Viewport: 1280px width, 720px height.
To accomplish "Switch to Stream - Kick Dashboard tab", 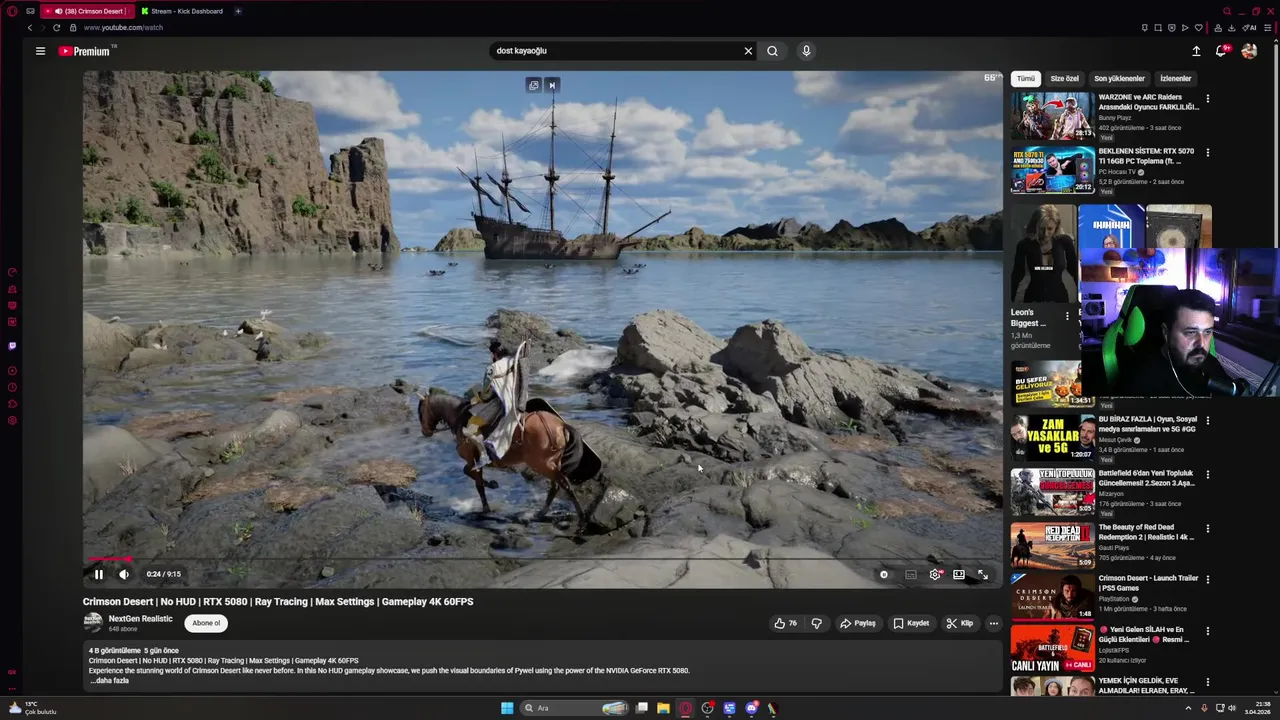I will pos(182,11).
